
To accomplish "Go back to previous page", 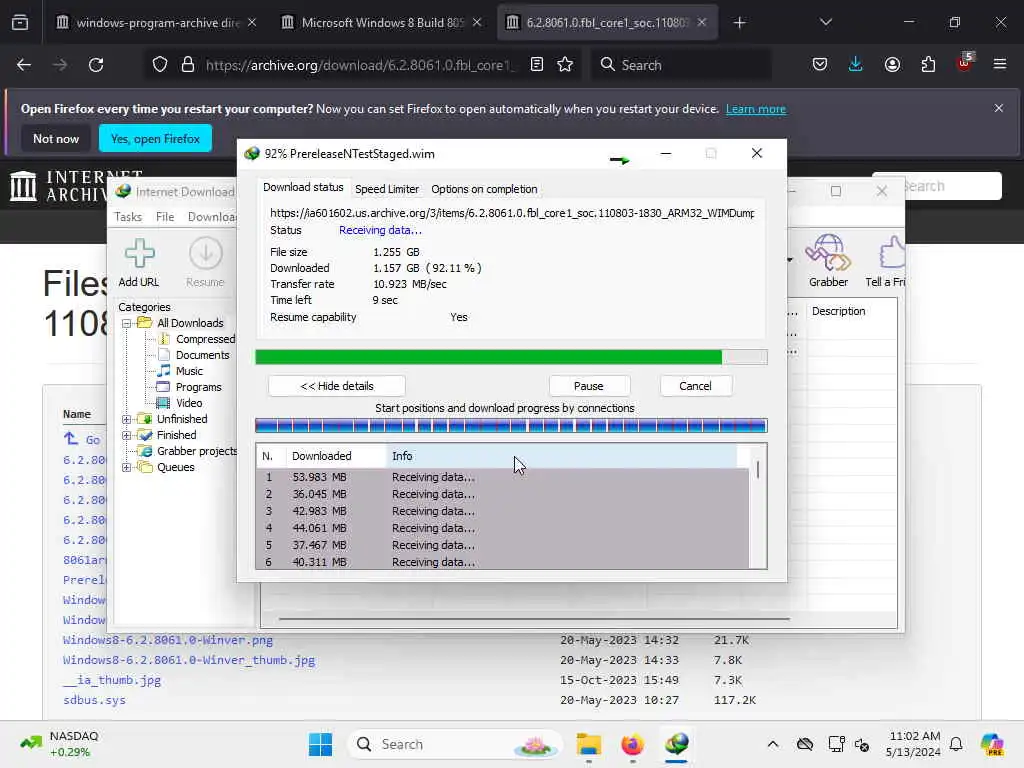I will click(24, 64).
